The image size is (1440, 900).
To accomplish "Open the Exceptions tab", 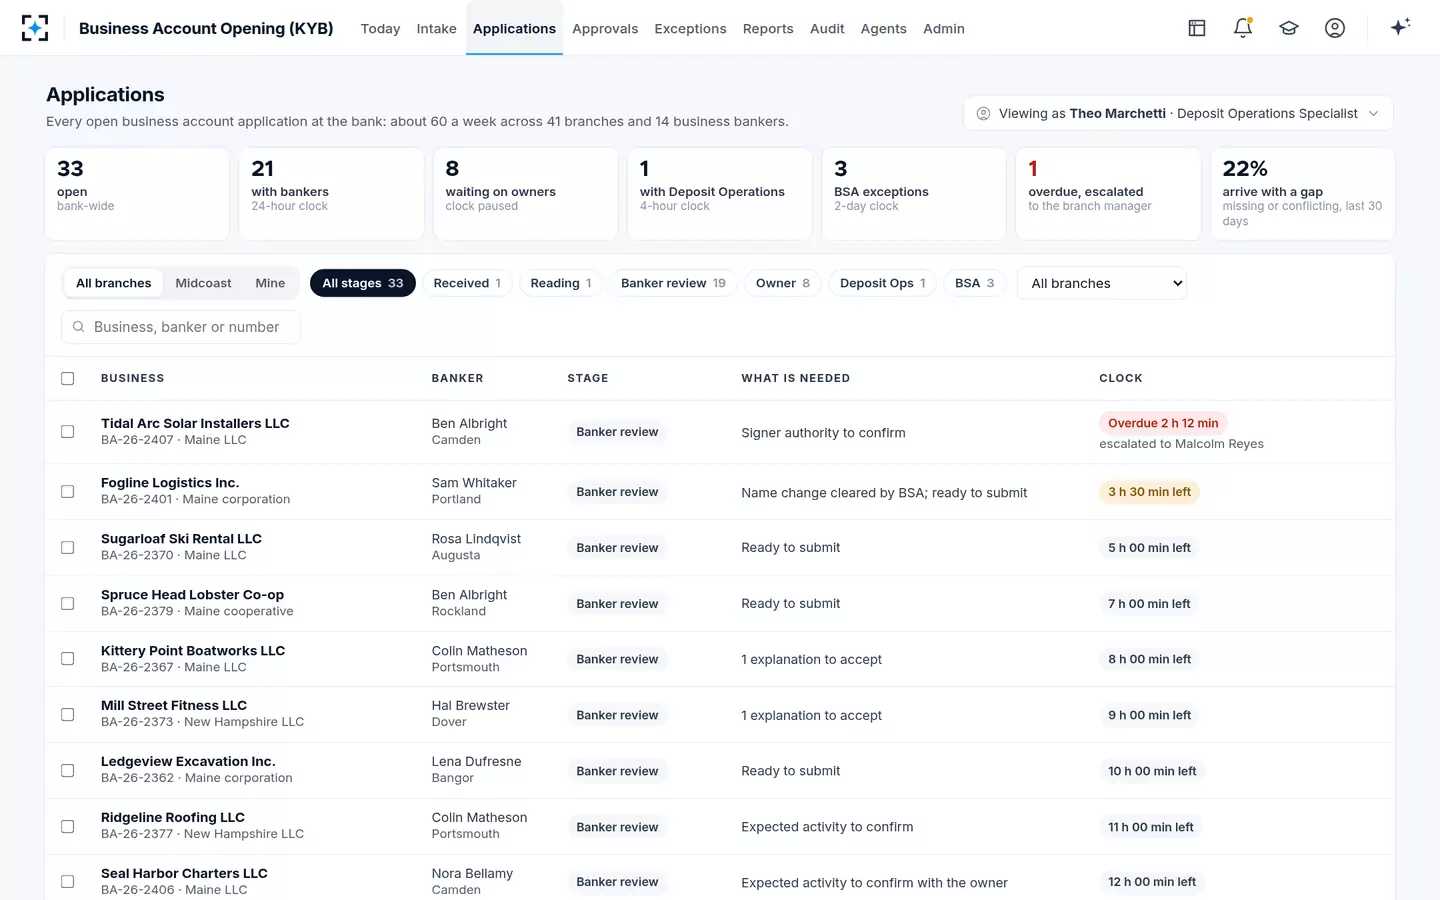I will pyautogui.click(x=690, y=28).
